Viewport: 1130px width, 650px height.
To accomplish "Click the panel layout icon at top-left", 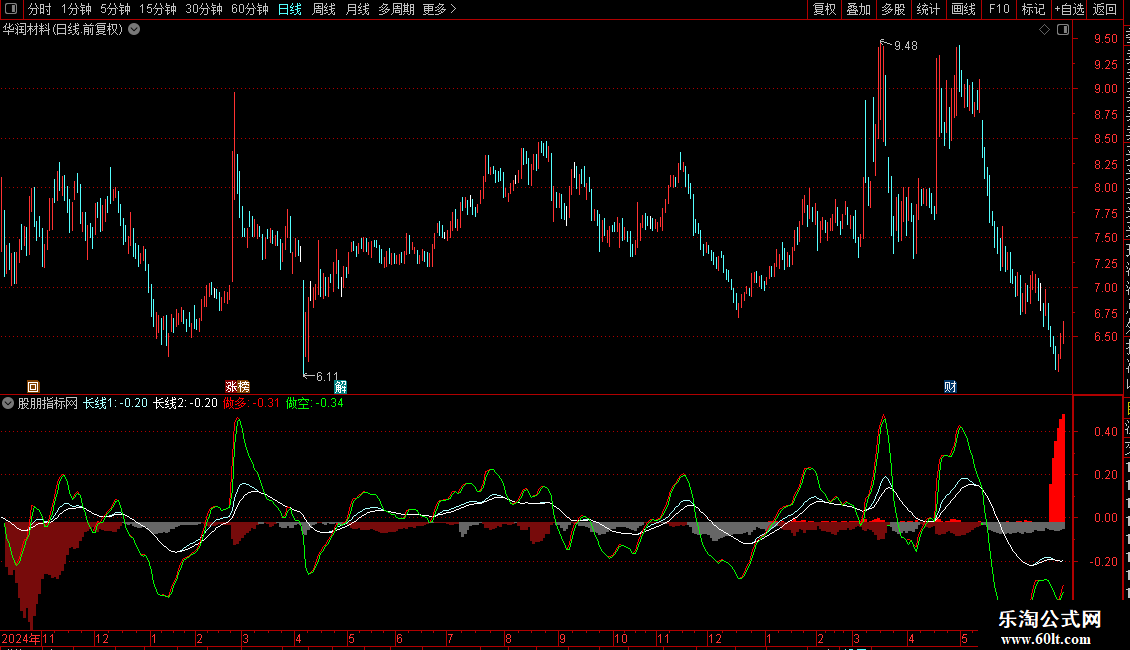I will pos(11,9).
